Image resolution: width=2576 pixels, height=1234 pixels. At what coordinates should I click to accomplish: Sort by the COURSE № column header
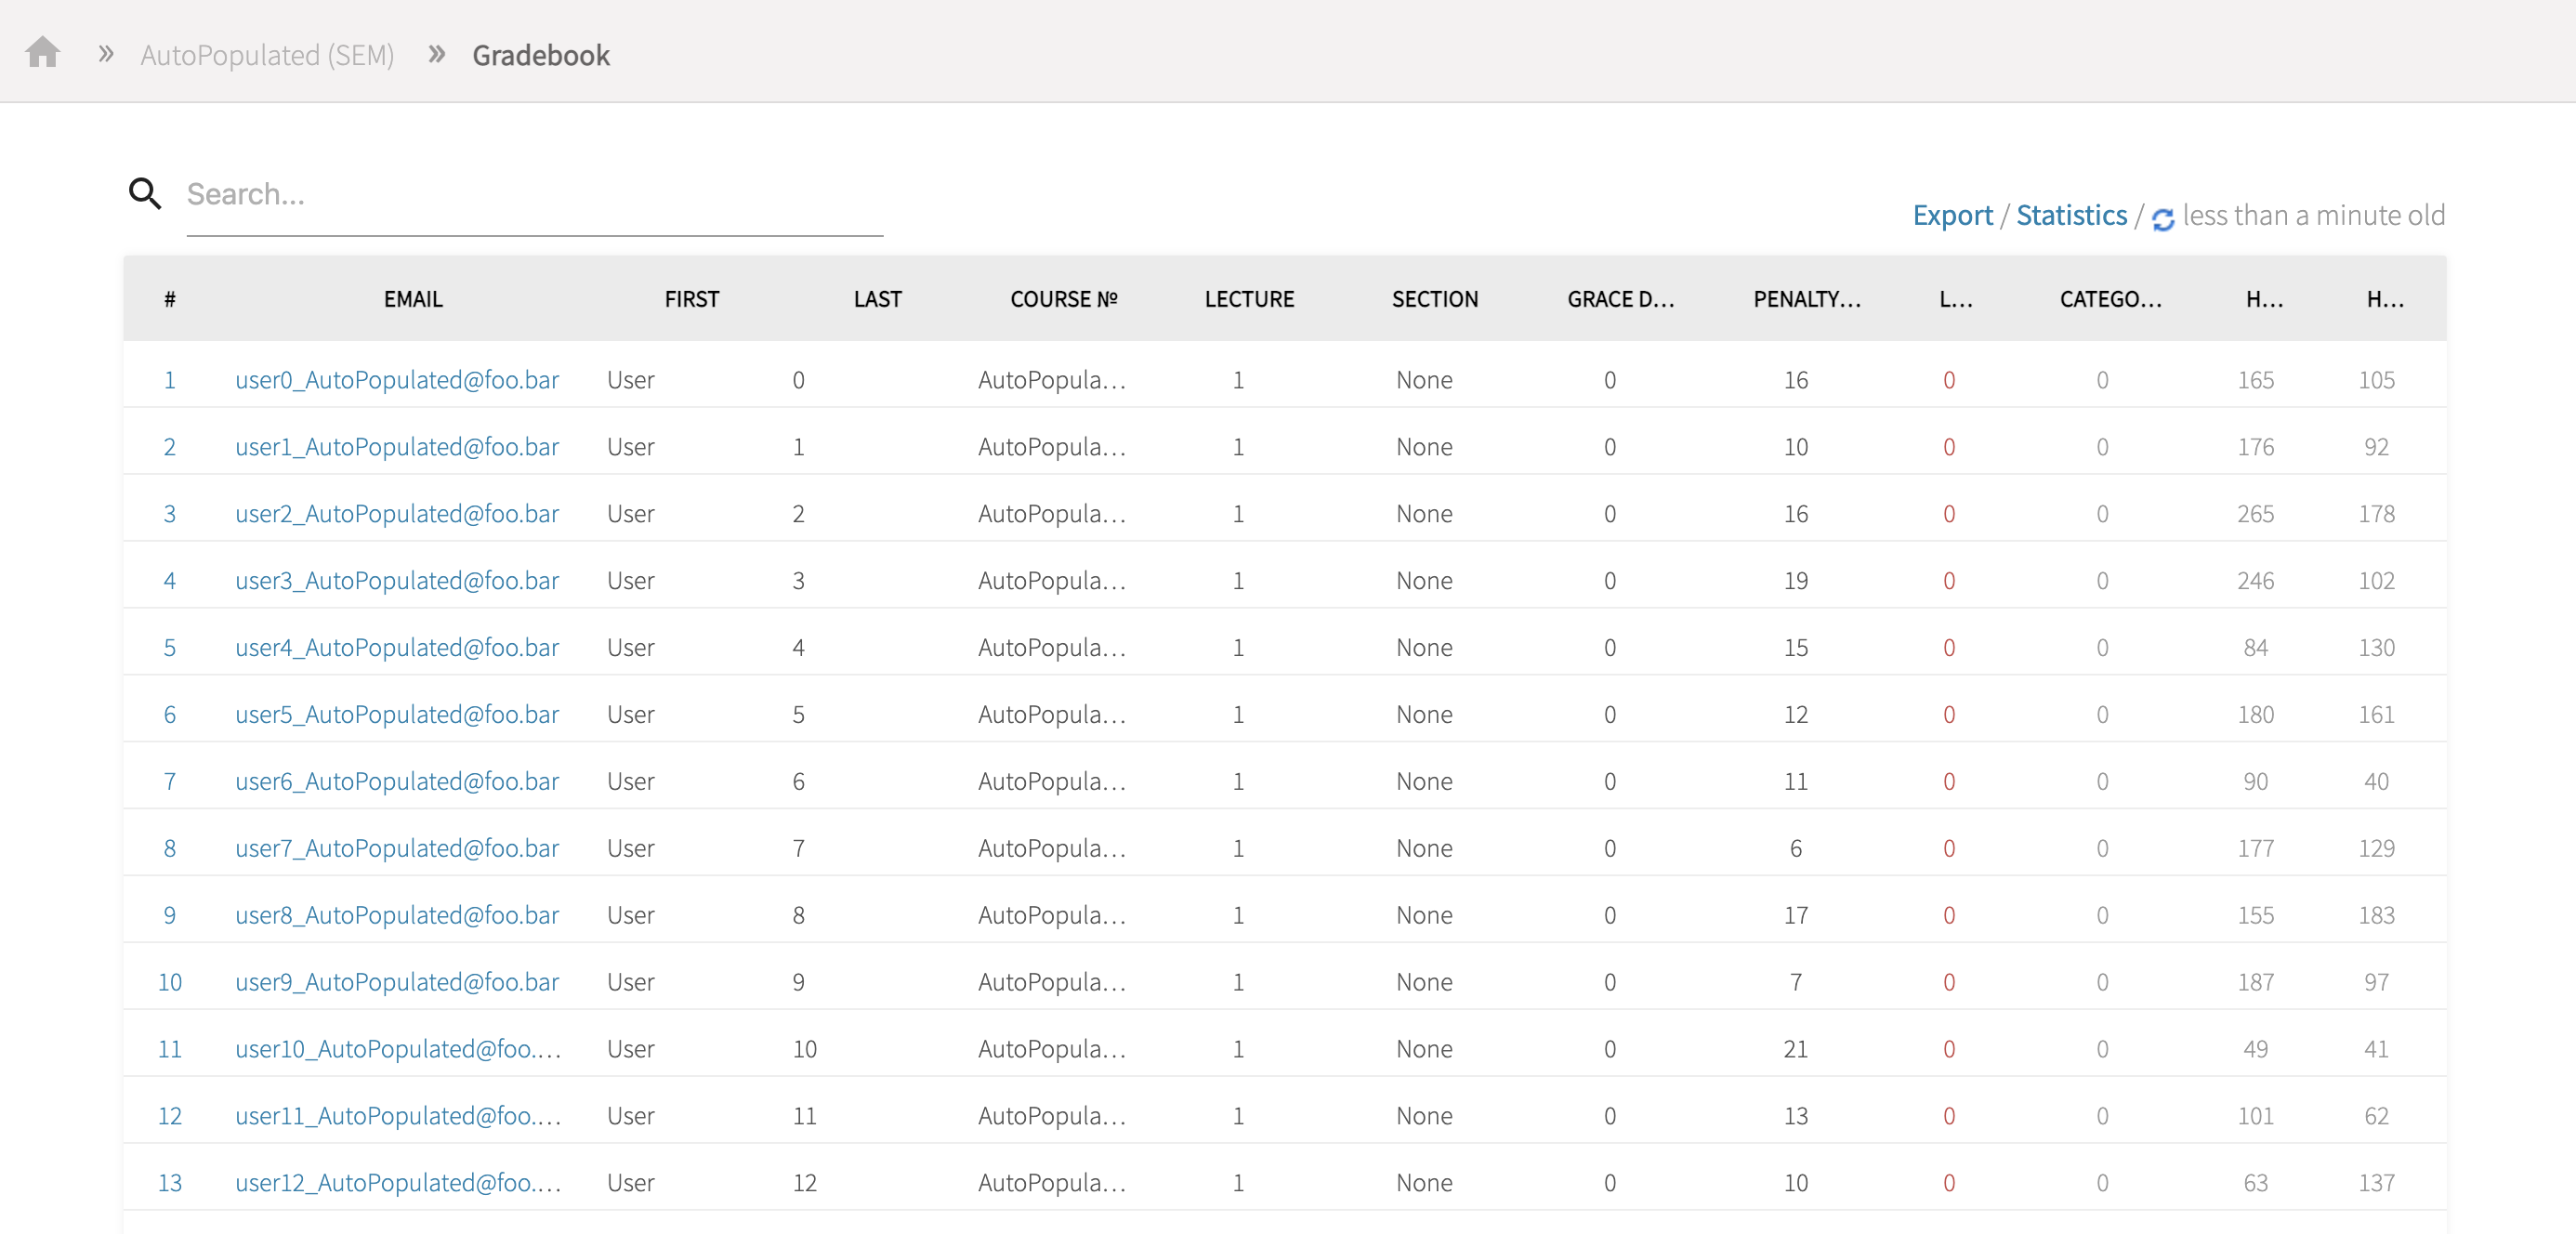pos(1063,299)
